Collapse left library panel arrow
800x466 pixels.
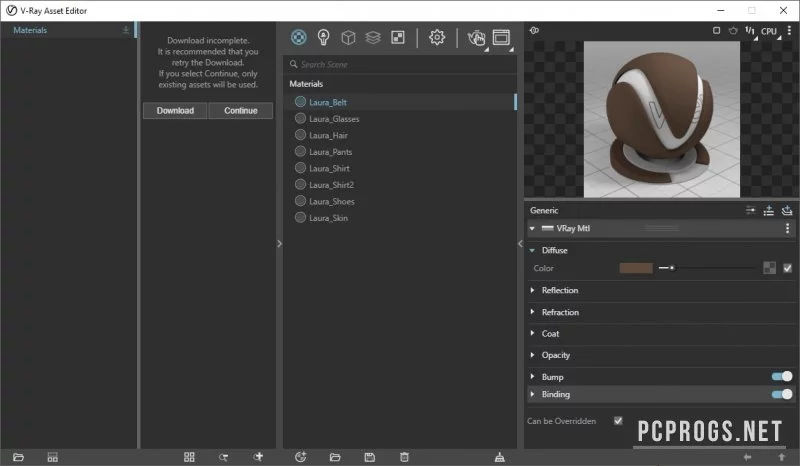pos(280,243)
